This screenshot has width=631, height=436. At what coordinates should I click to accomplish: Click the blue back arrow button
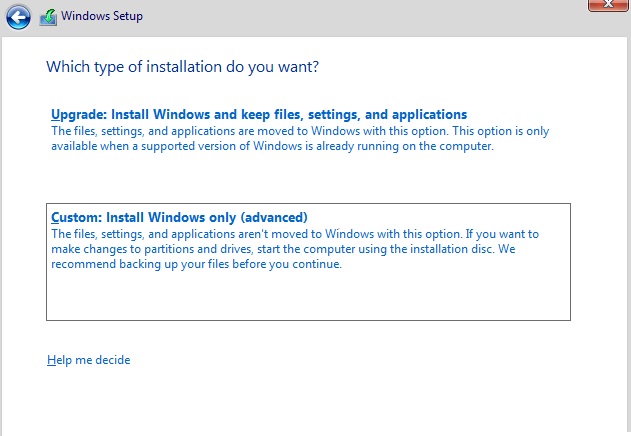(19, 16)
